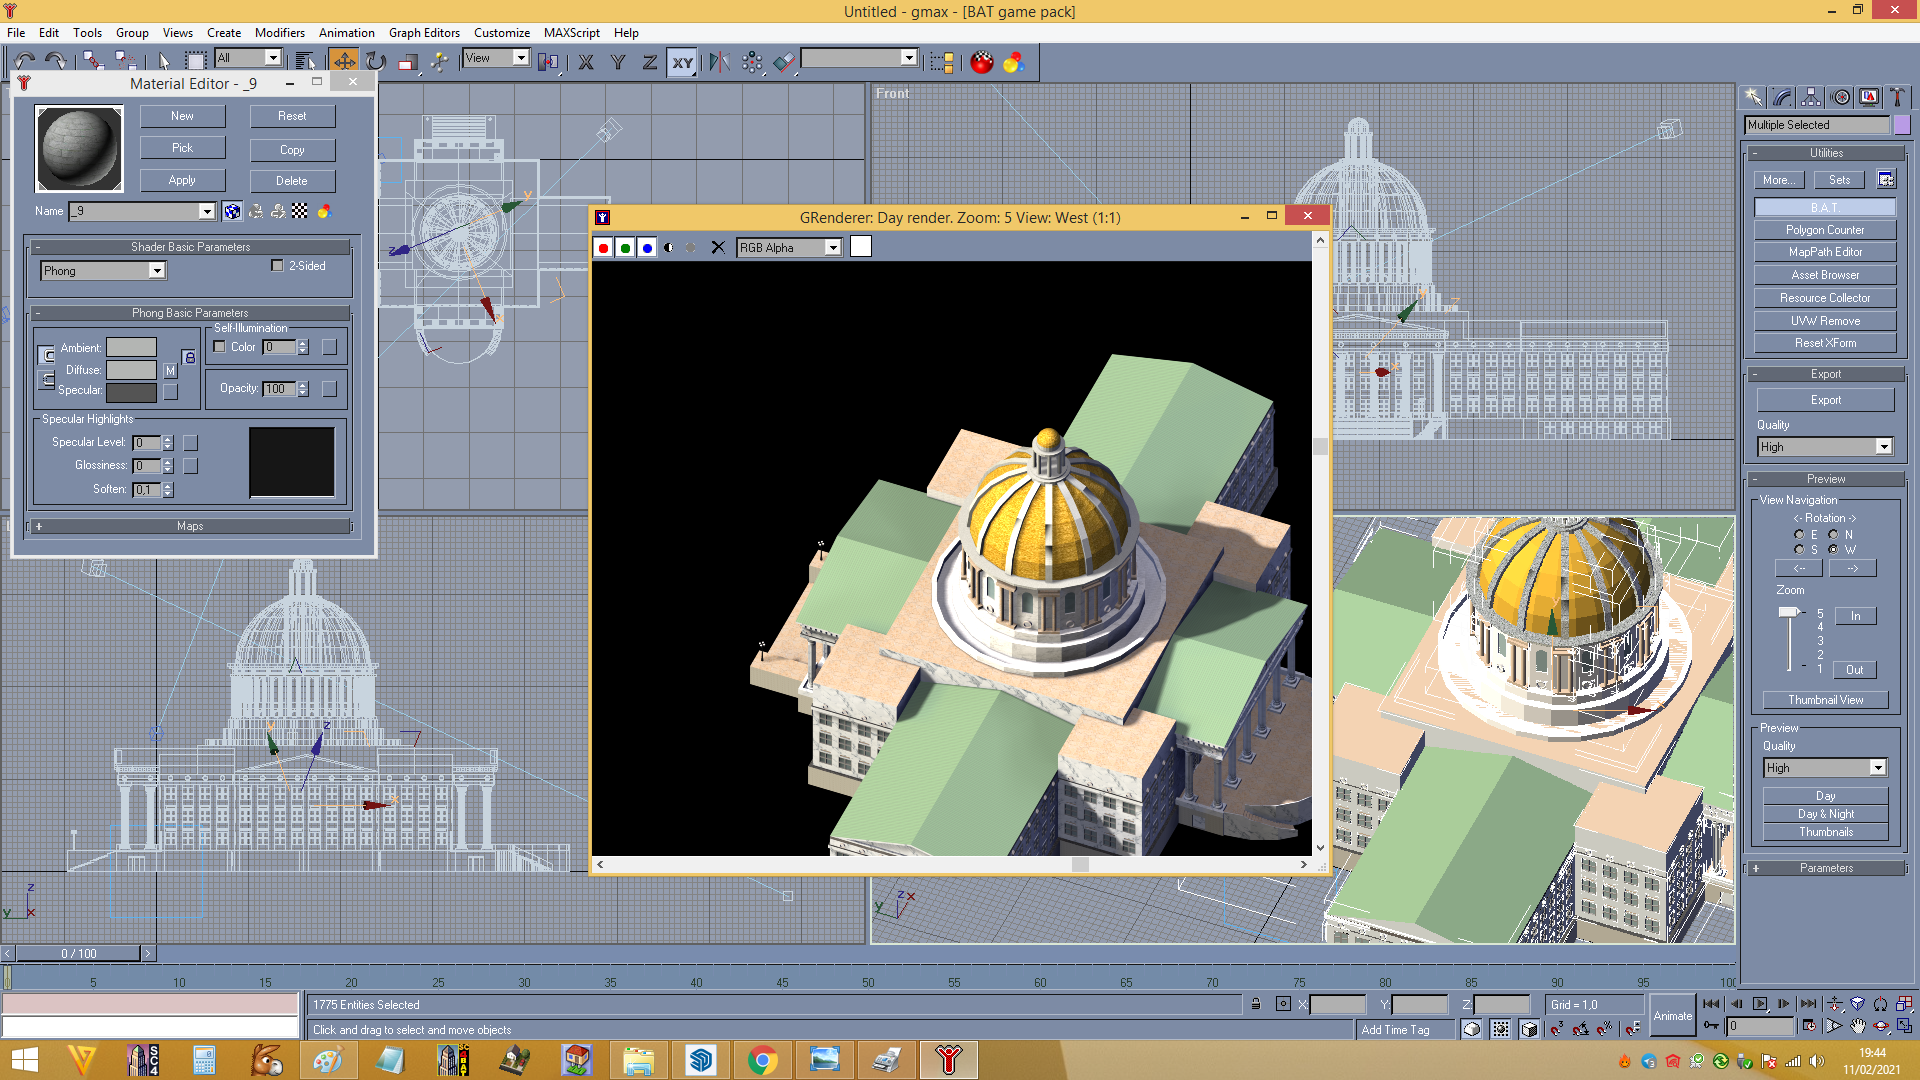The height and width of the screenshot is (1080, 1920).
Task: Activate the Select and Scale tool
Action: tap(407, 62)
